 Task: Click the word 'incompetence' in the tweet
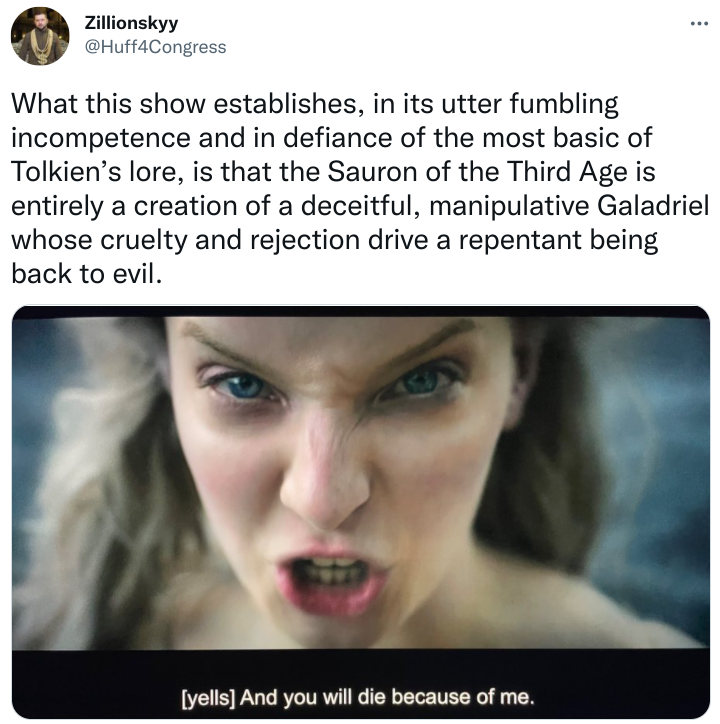pyautogui.click(x=101, y=138)
